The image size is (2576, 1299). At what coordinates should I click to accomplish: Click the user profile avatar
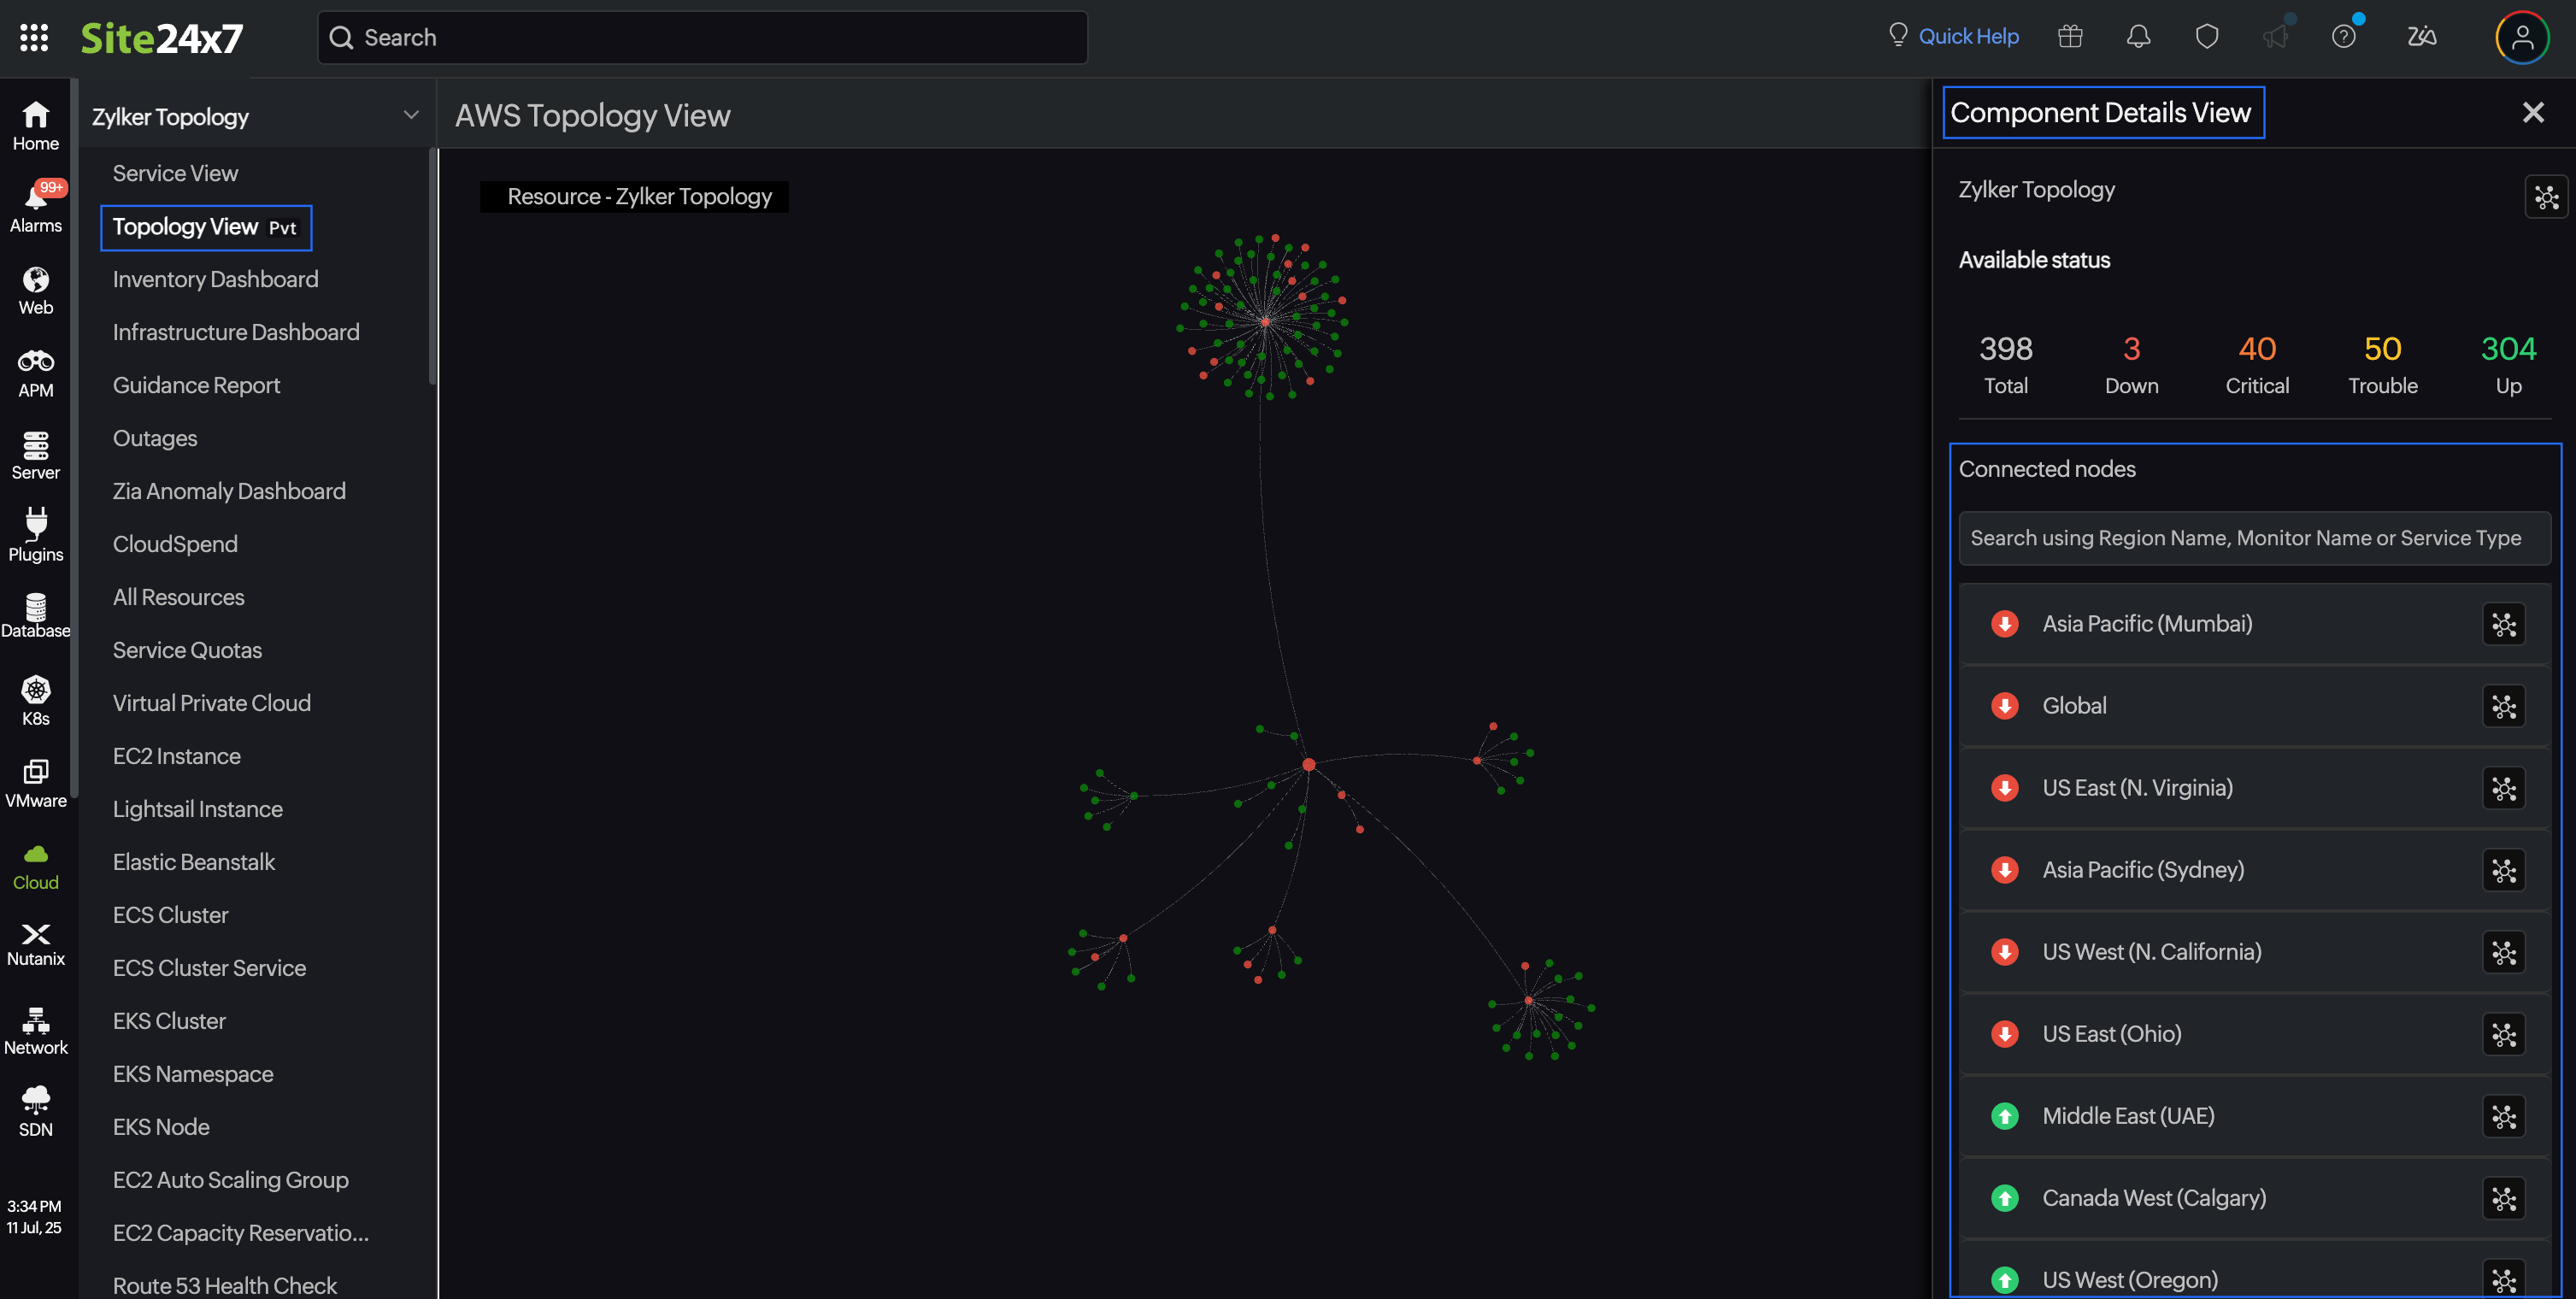(2521, 38)
